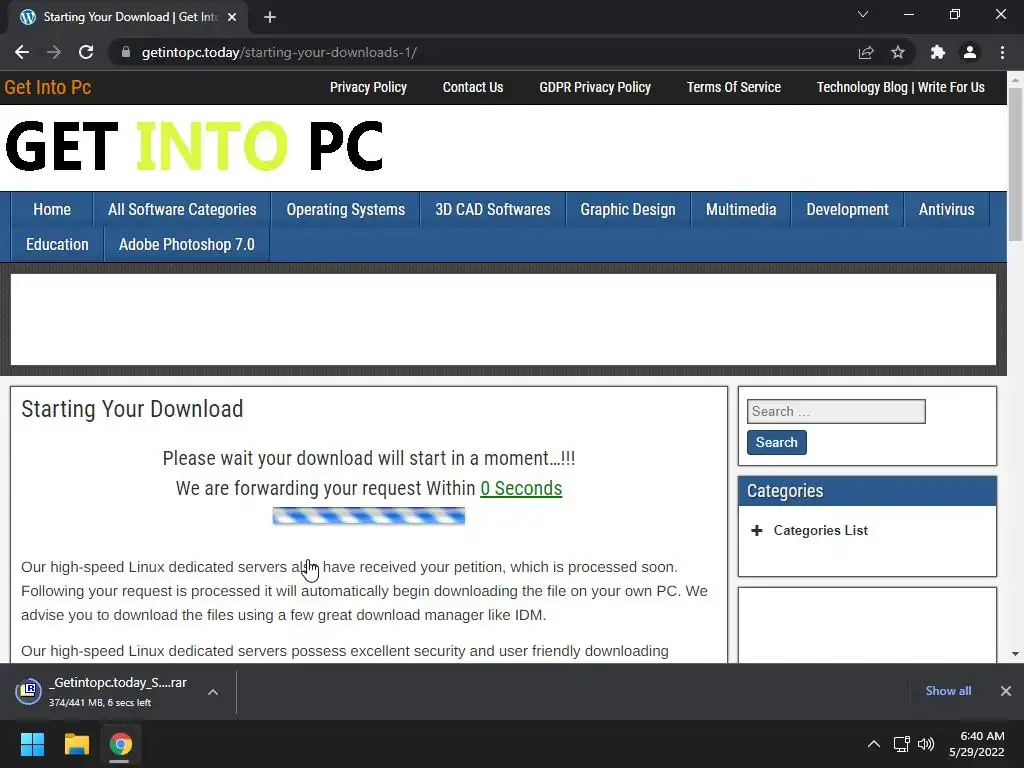This screenshot has width=1024, height=768.
Task: Open Graphic Design category
Action: [628, 210]
